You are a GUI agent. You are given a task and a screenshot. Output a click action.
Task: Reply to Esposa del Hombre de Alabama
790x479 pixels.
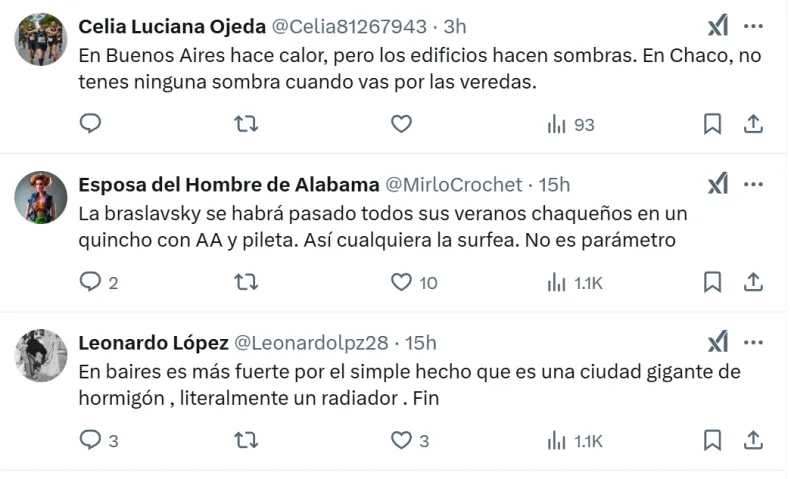[90, 282]
